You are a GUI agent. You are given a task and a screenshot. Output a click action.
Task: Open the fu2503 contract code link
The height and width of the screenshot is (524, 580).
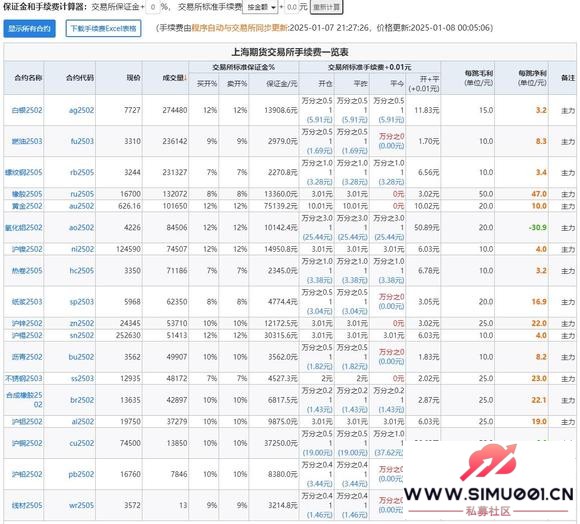tap(82, 141)
